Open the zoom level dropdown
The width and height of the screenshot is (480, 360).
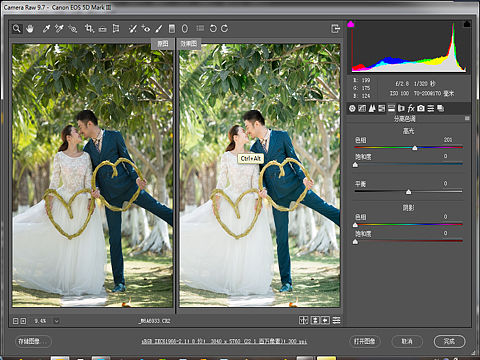pos(56,321)
